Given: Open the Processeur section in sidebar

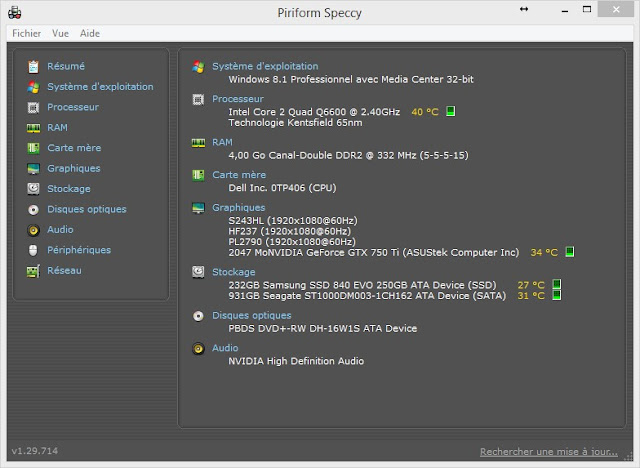Looking at the screenshot, I should [73, 107].
